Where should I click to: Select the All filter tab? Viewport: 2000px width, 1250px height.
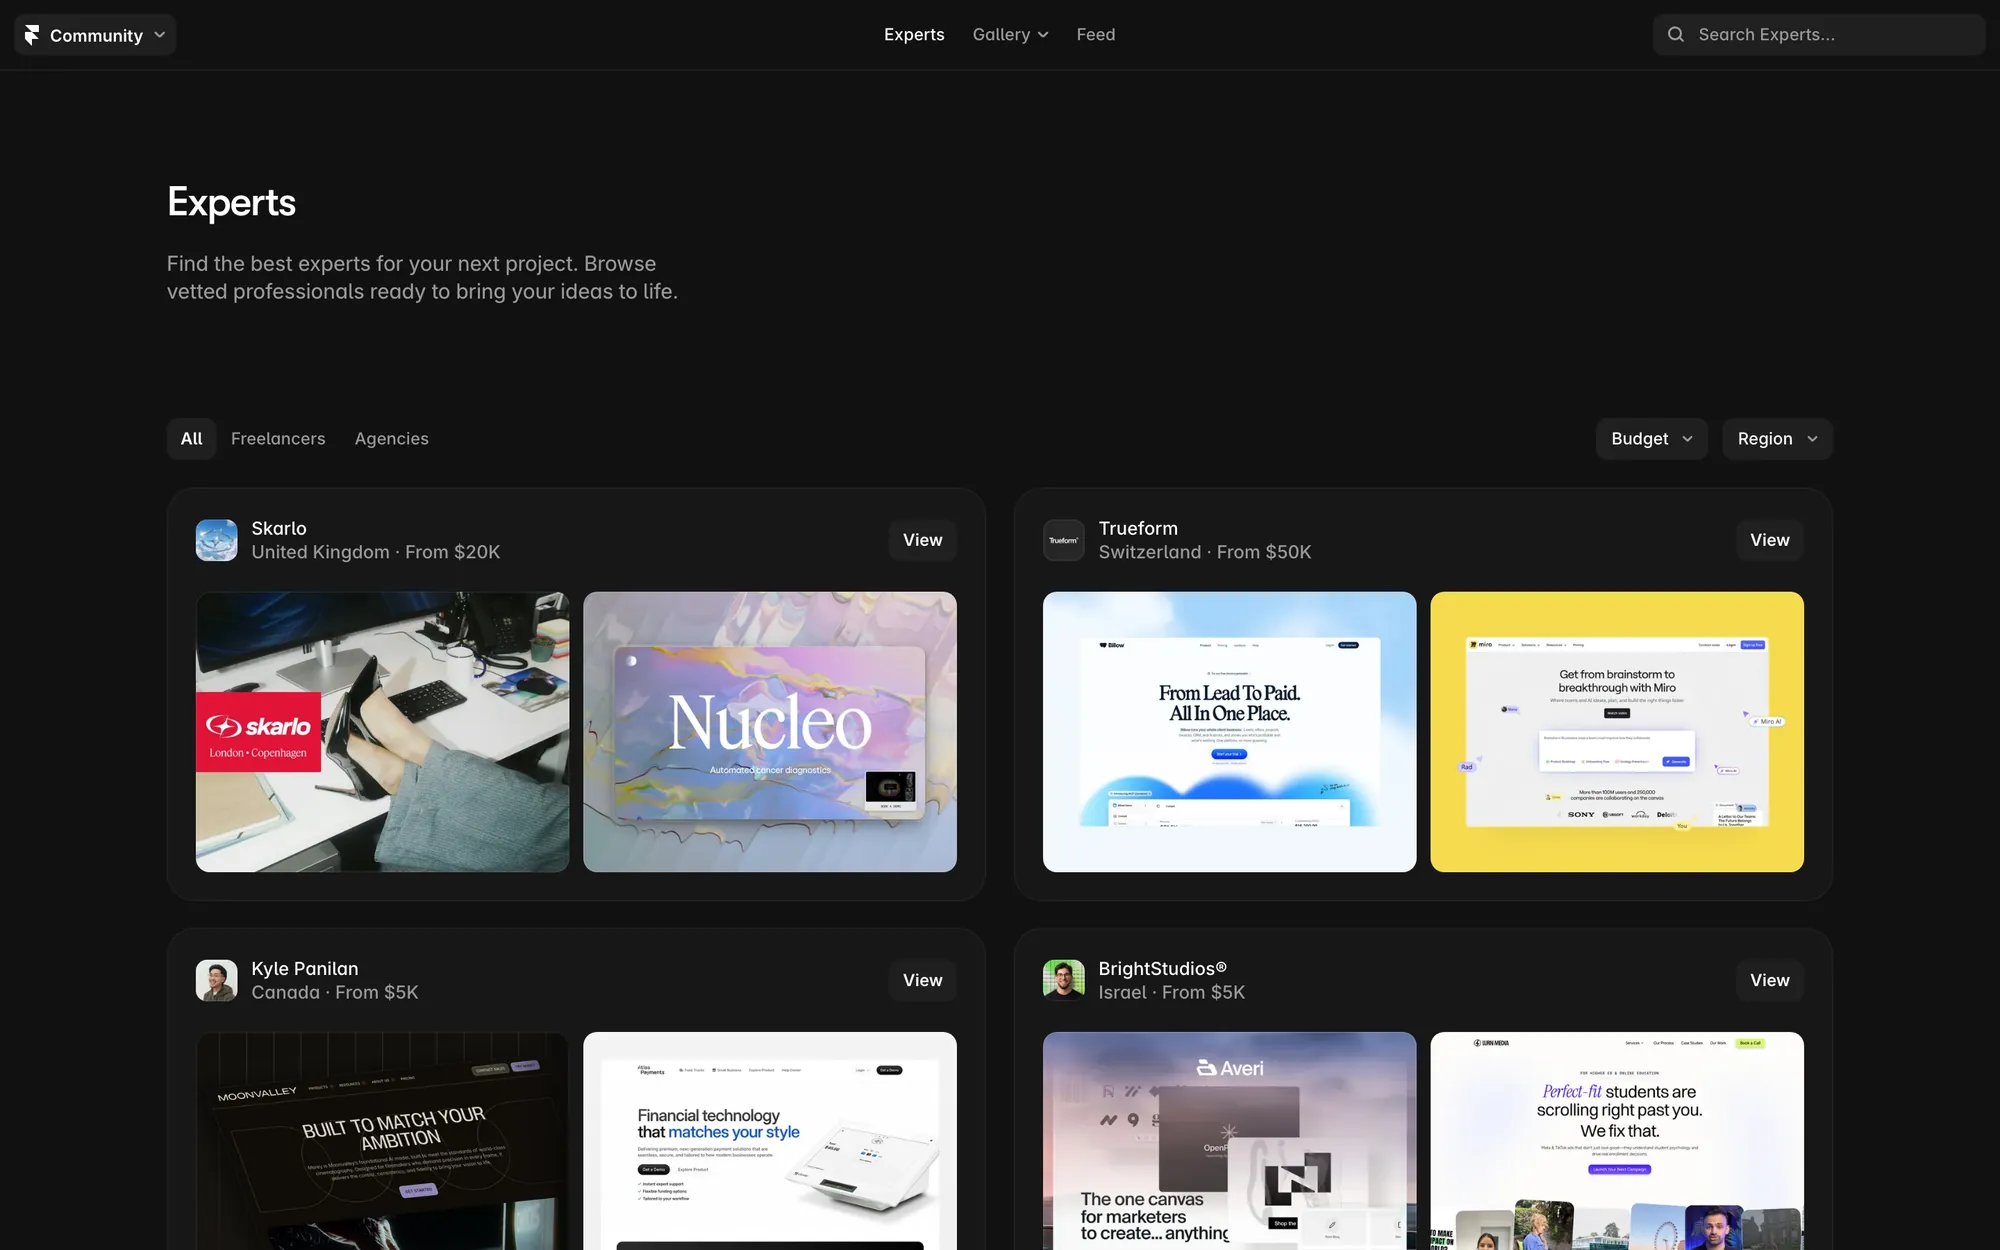pyautogui.click(x=192, y=439)
